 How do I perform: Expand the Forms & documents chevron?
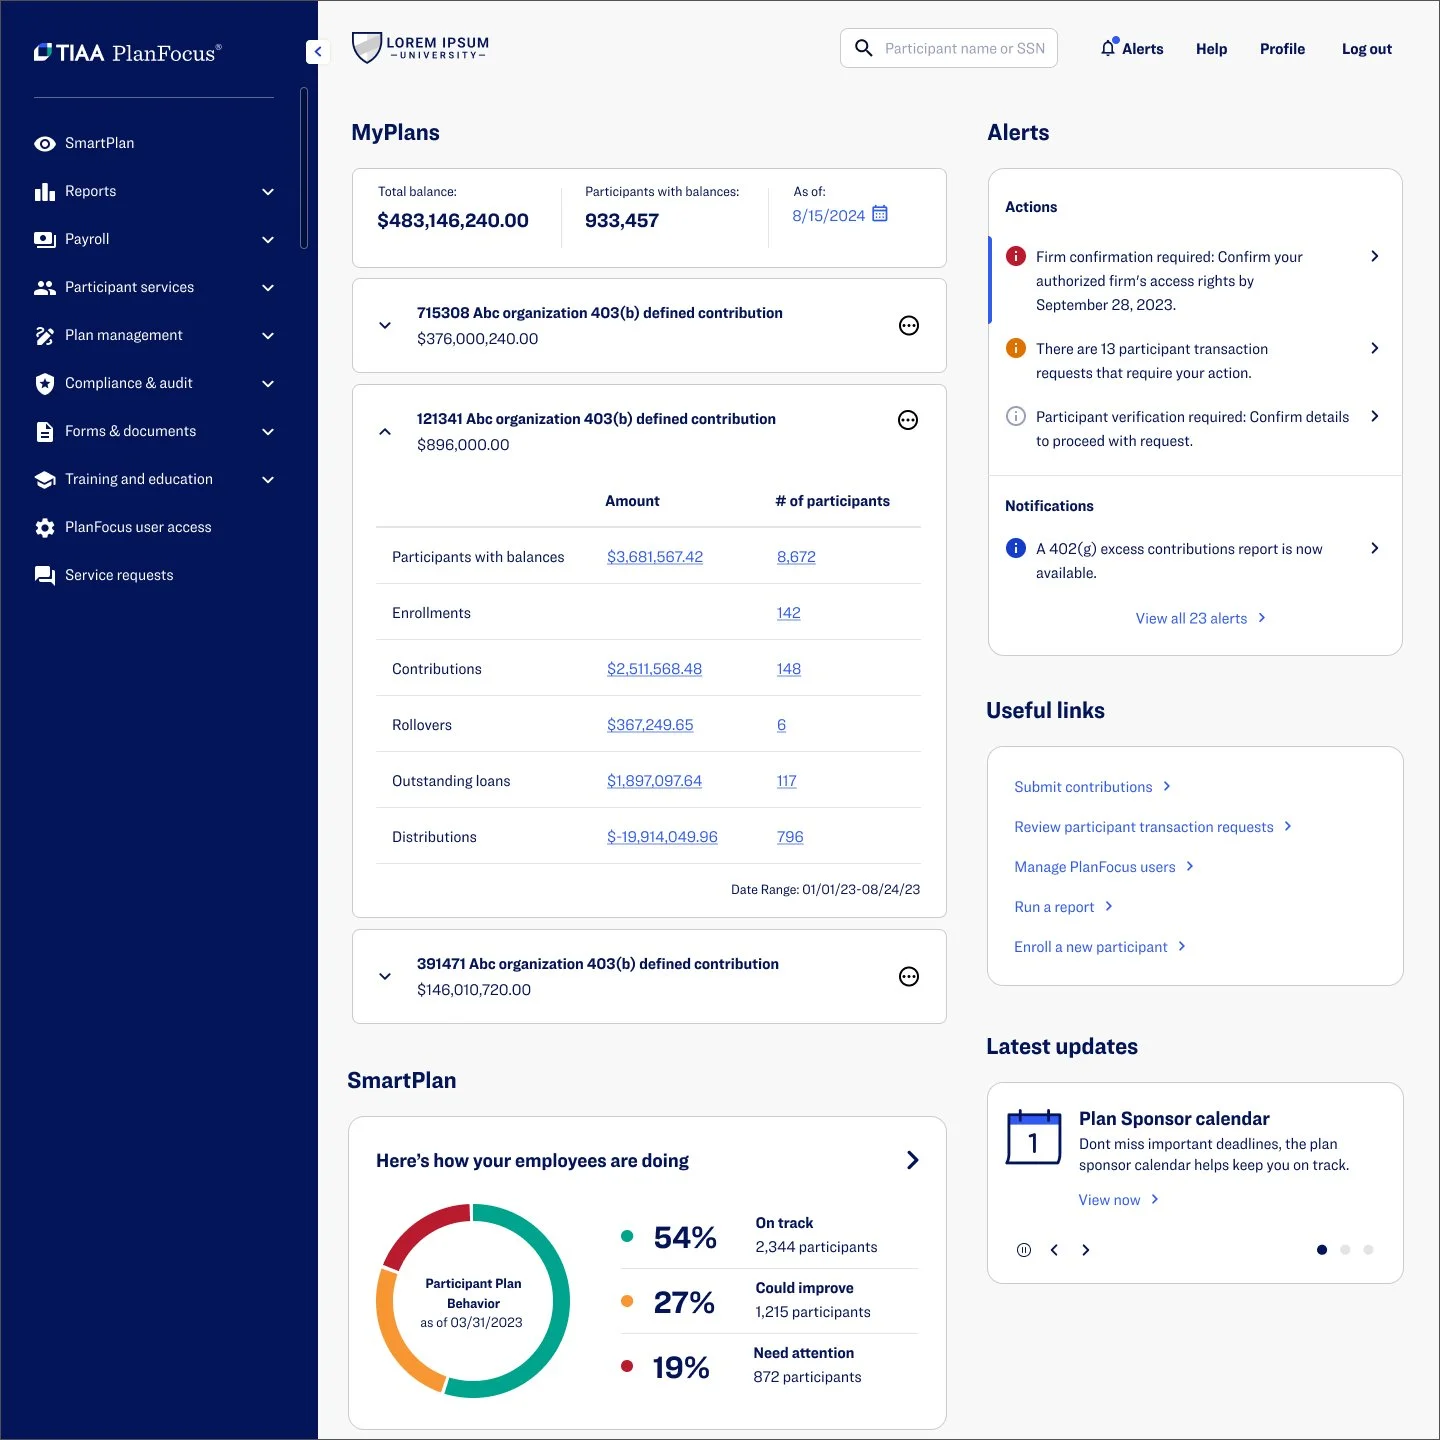(268, 432)
